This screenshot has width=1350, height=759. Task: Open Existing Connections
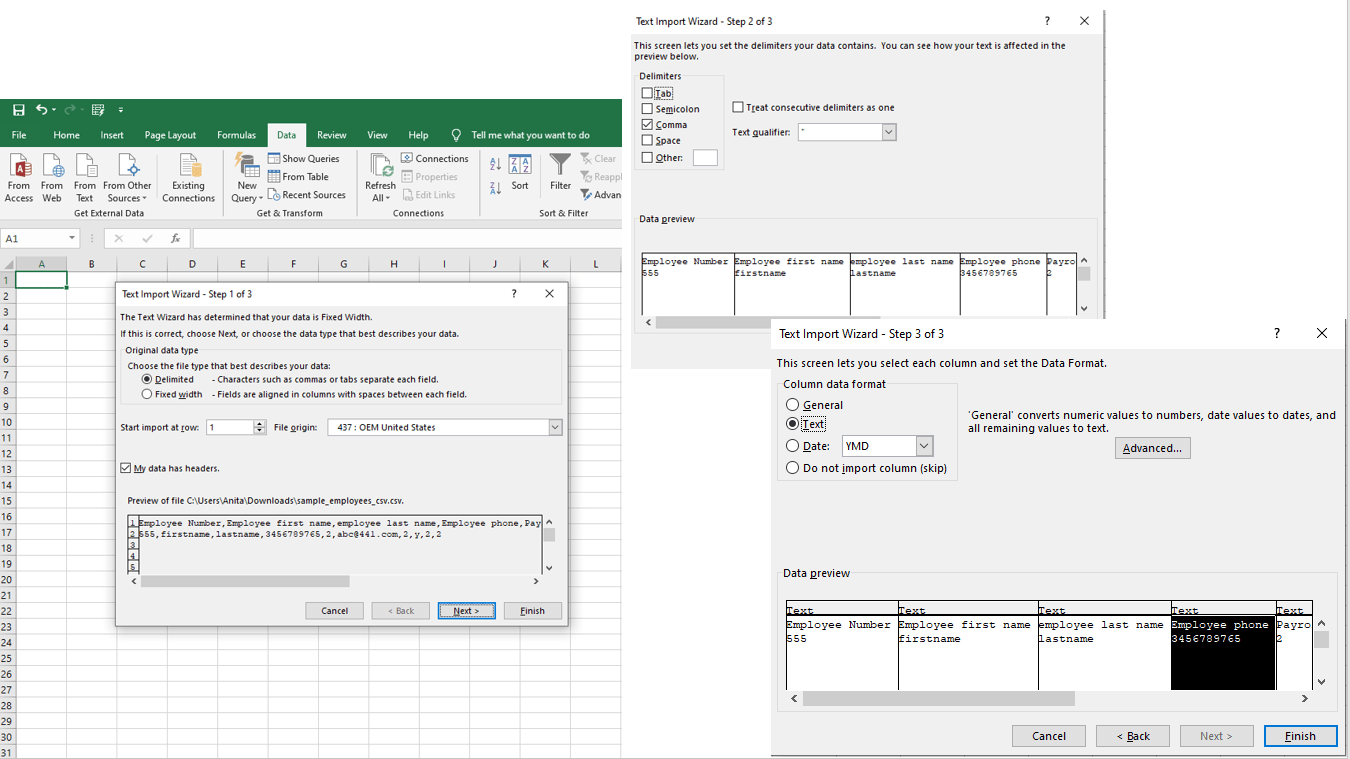[188, 178]
